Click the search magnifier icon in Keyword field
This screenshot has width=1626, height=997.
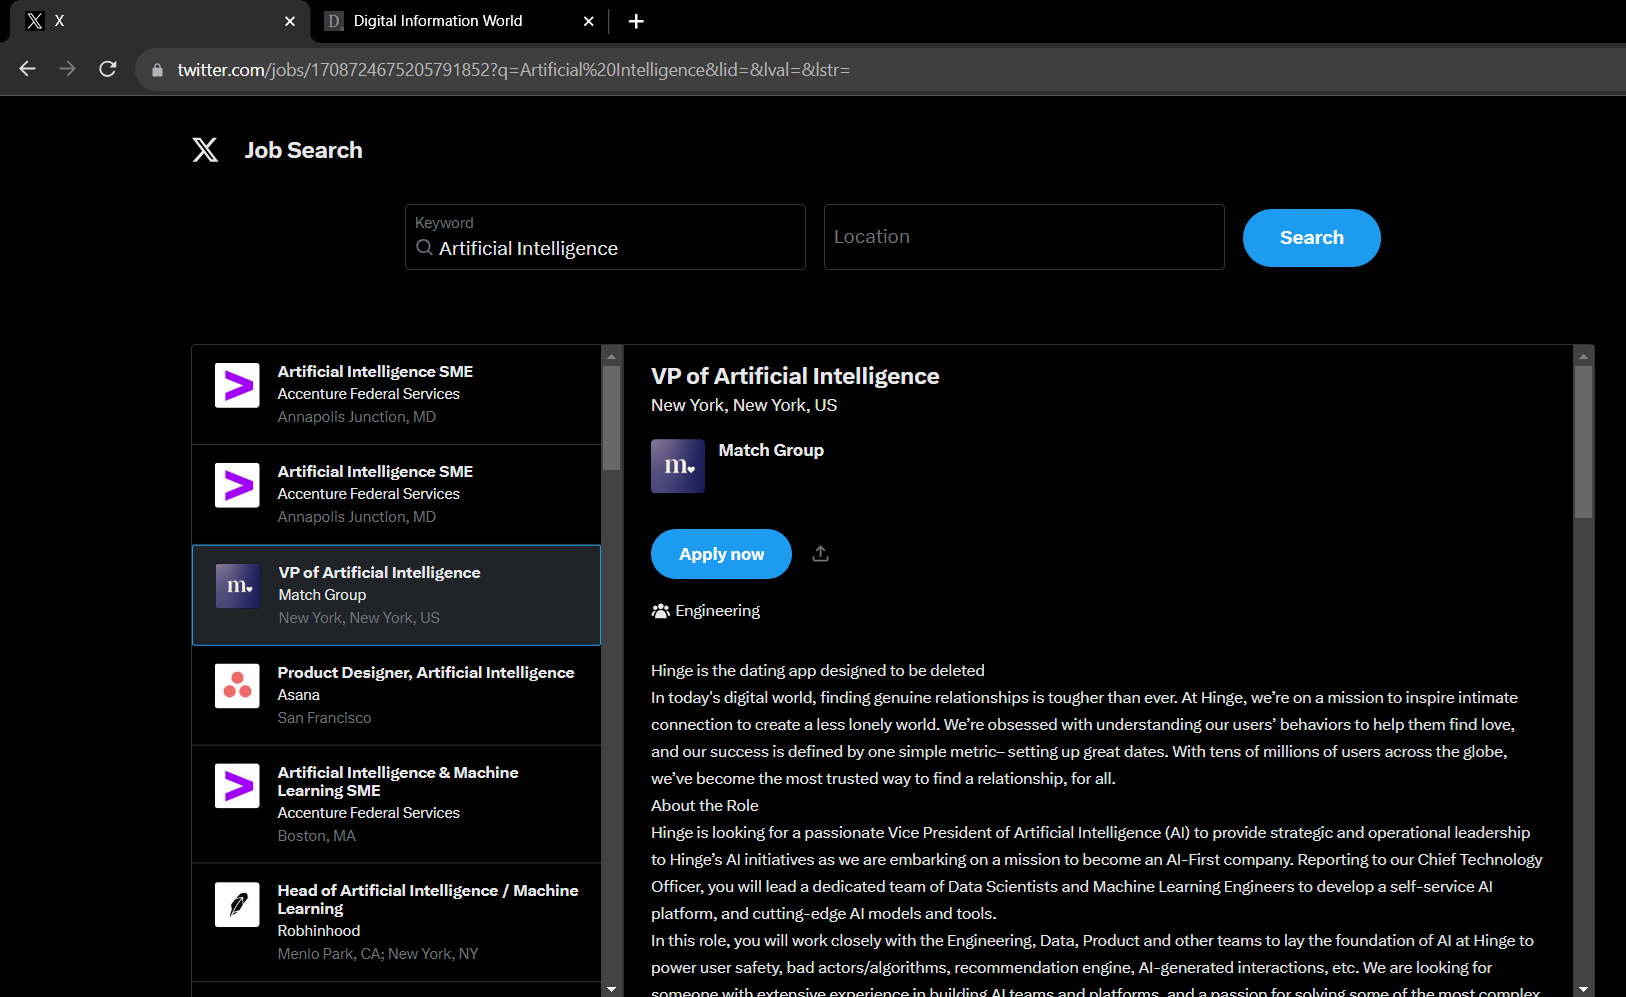425,248
